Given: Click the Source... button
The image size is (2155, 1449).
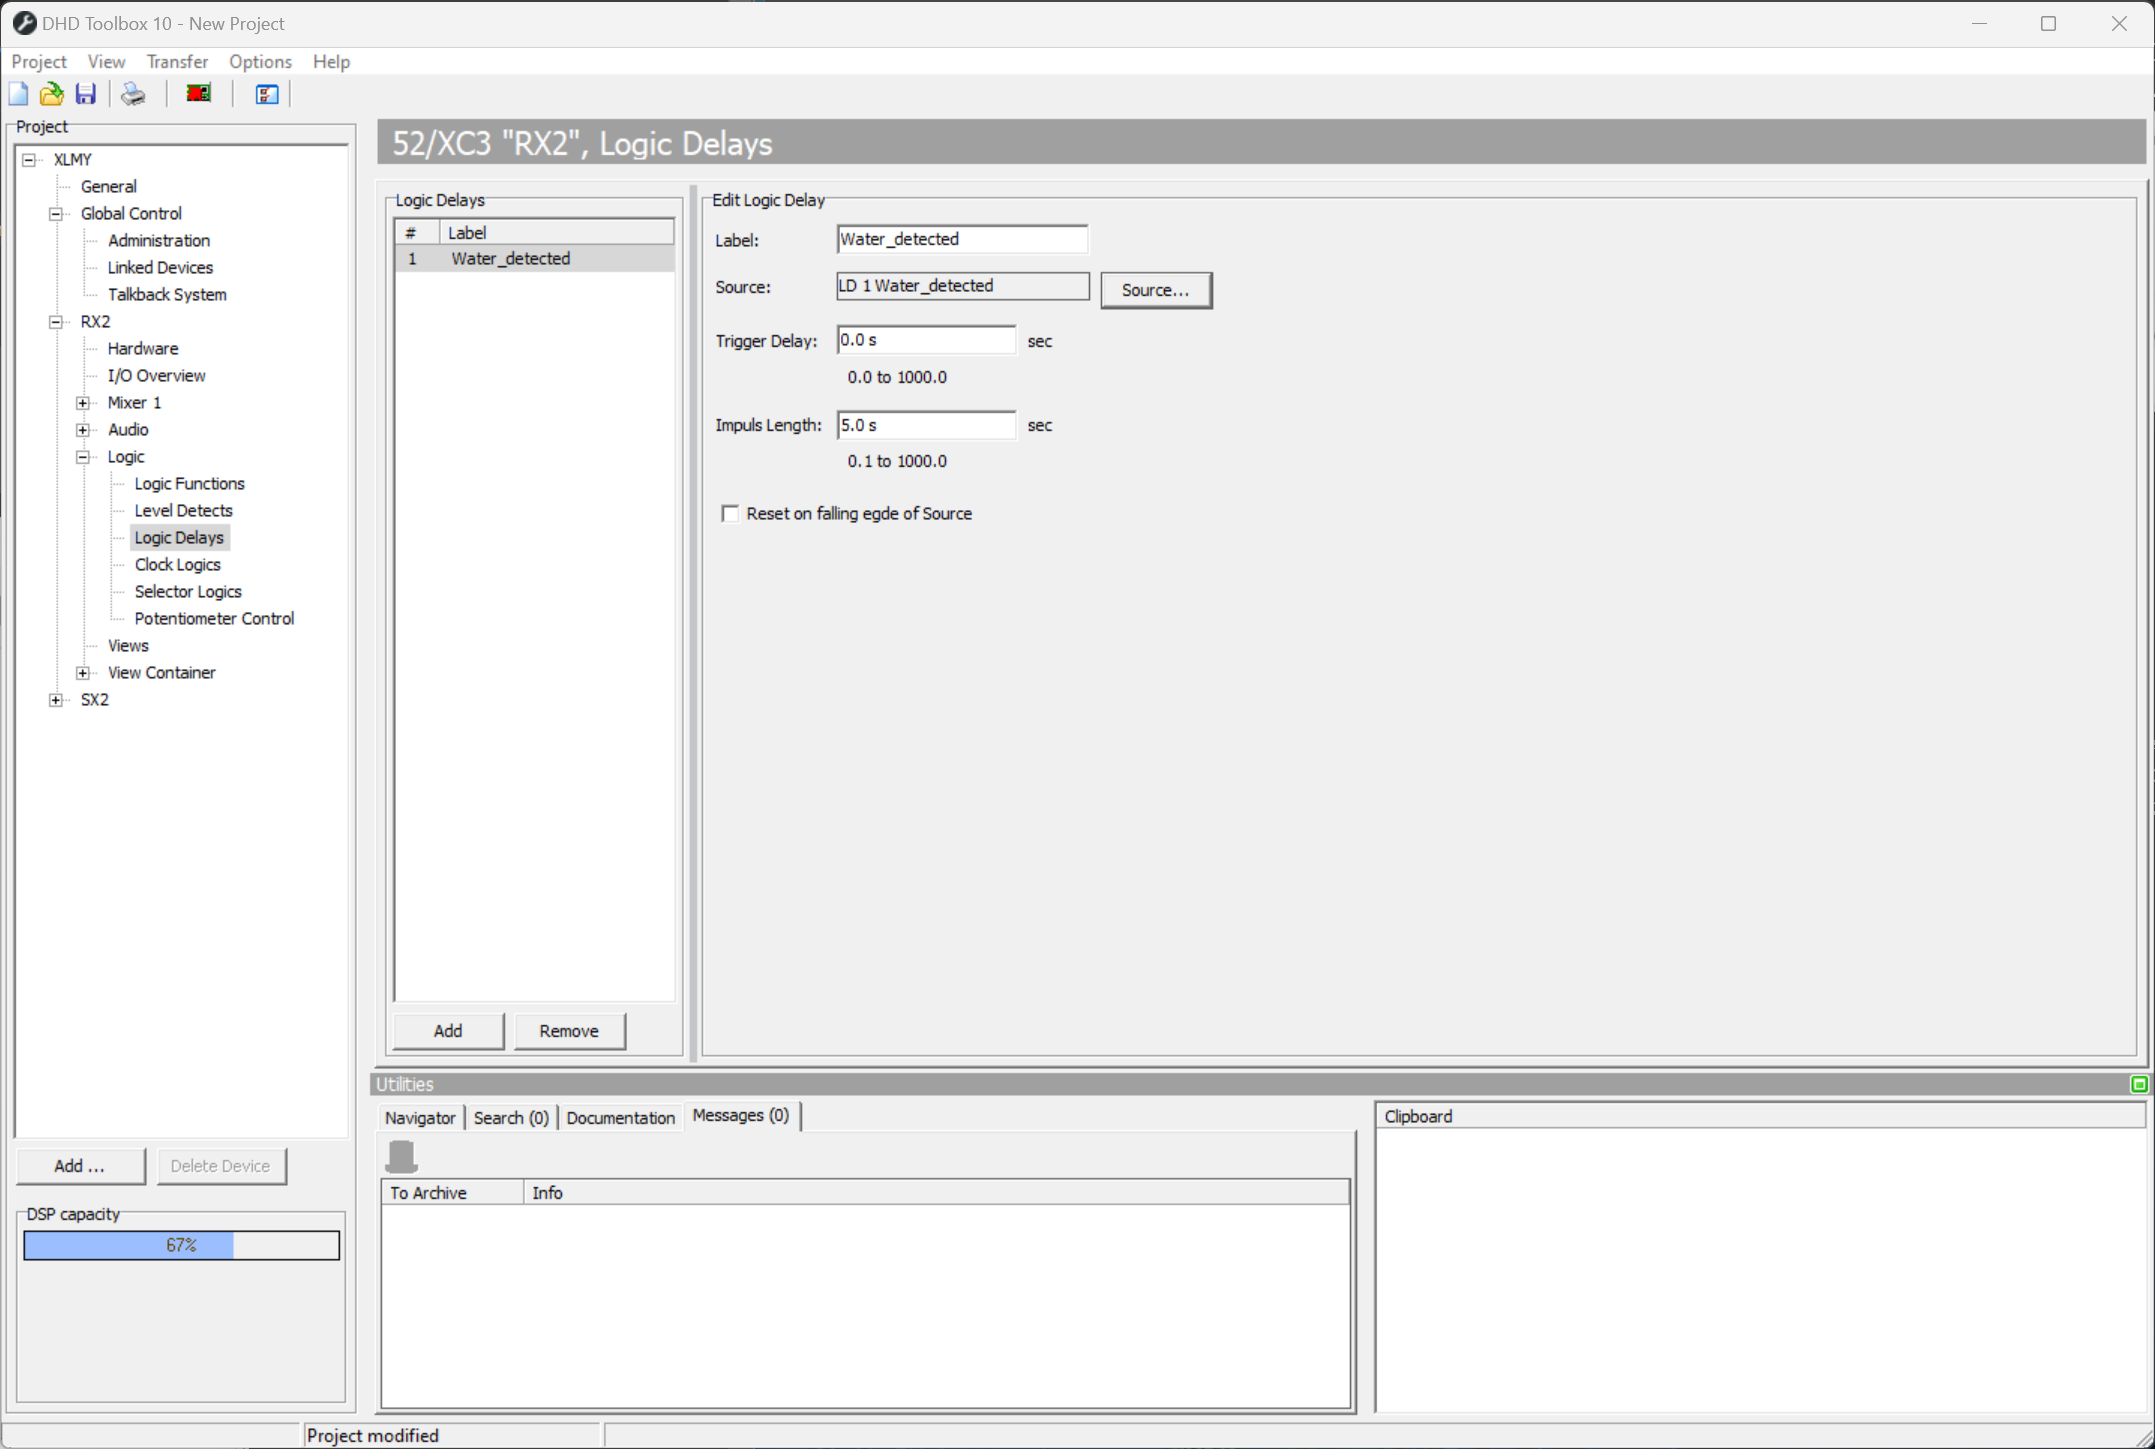Looking at the screenshot, I should coord(1155,290).
